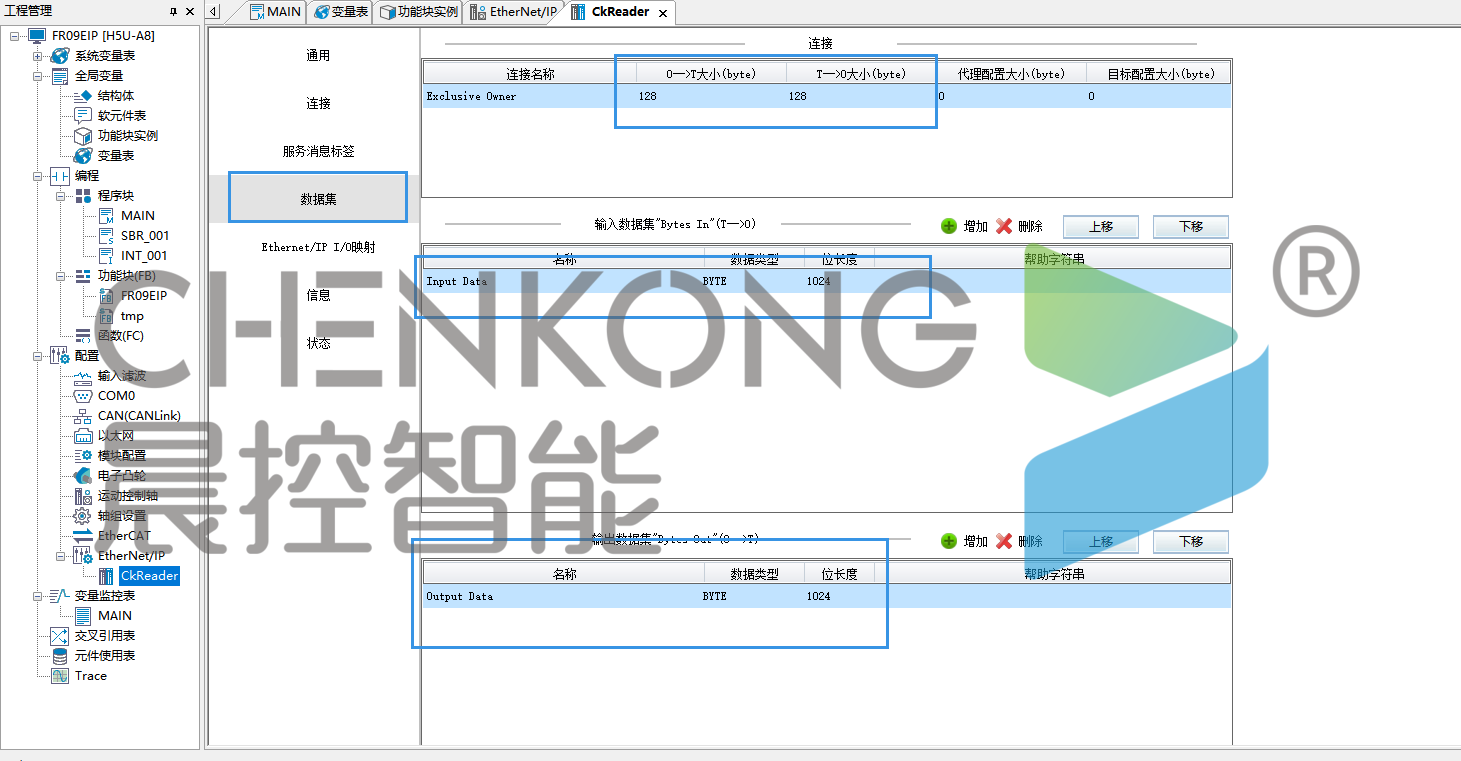Select the CkReader device icon in project tree
This screenshot has width=1461, height=761.
106,576
